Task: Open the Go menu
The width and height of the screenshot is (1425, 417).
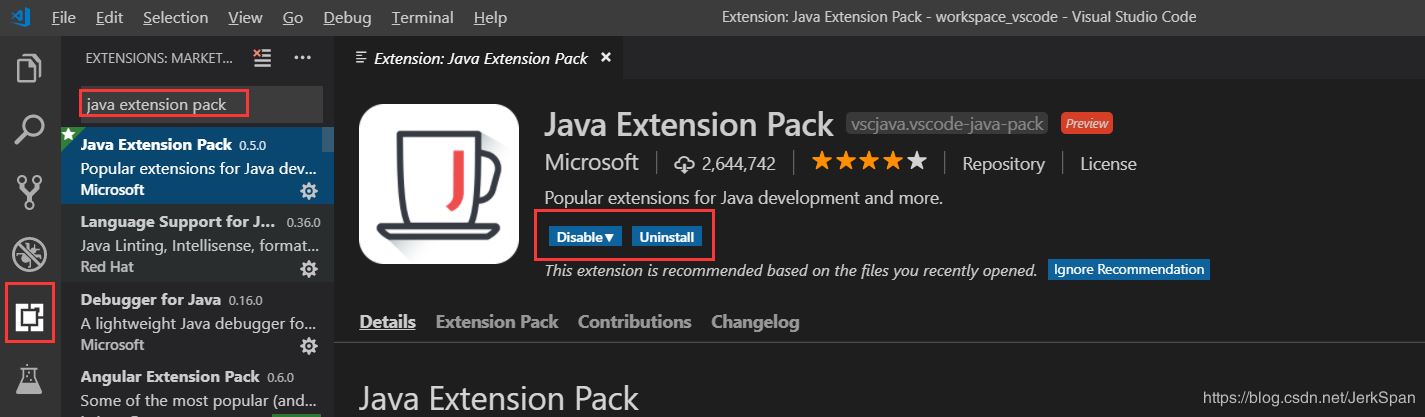Action: (x=293, y=17)
